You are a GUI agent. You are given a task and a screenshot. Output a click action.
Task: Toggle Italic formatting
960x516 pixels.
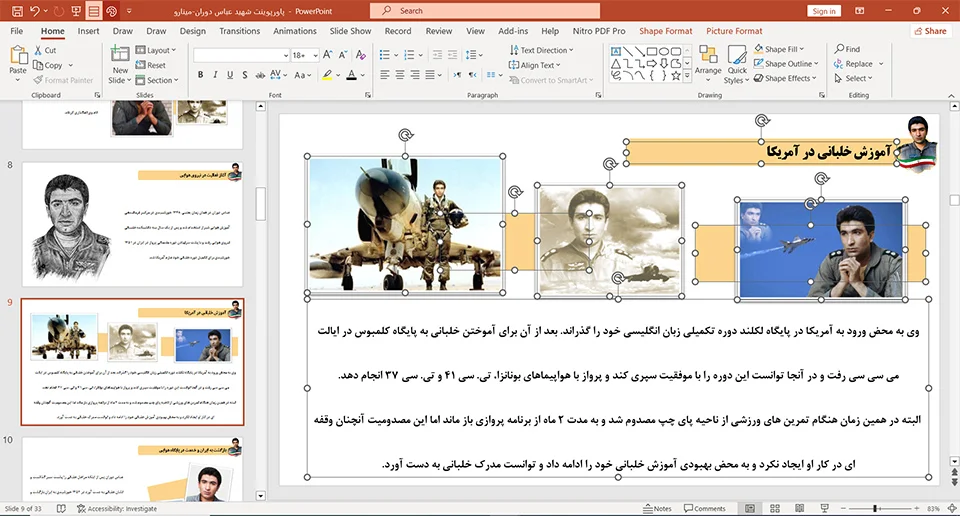215,75
